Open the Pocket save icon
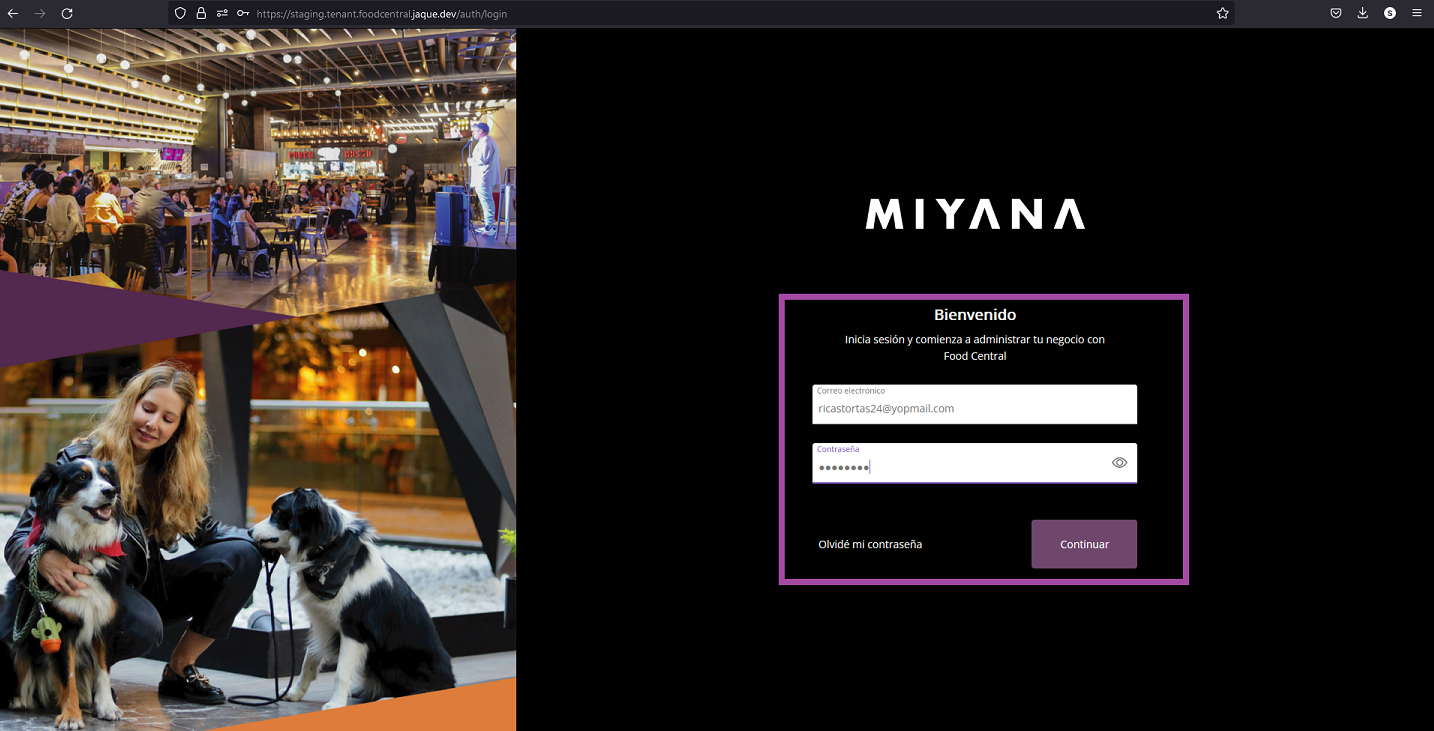1434x731 pixels. click(x=1336, y=14)
